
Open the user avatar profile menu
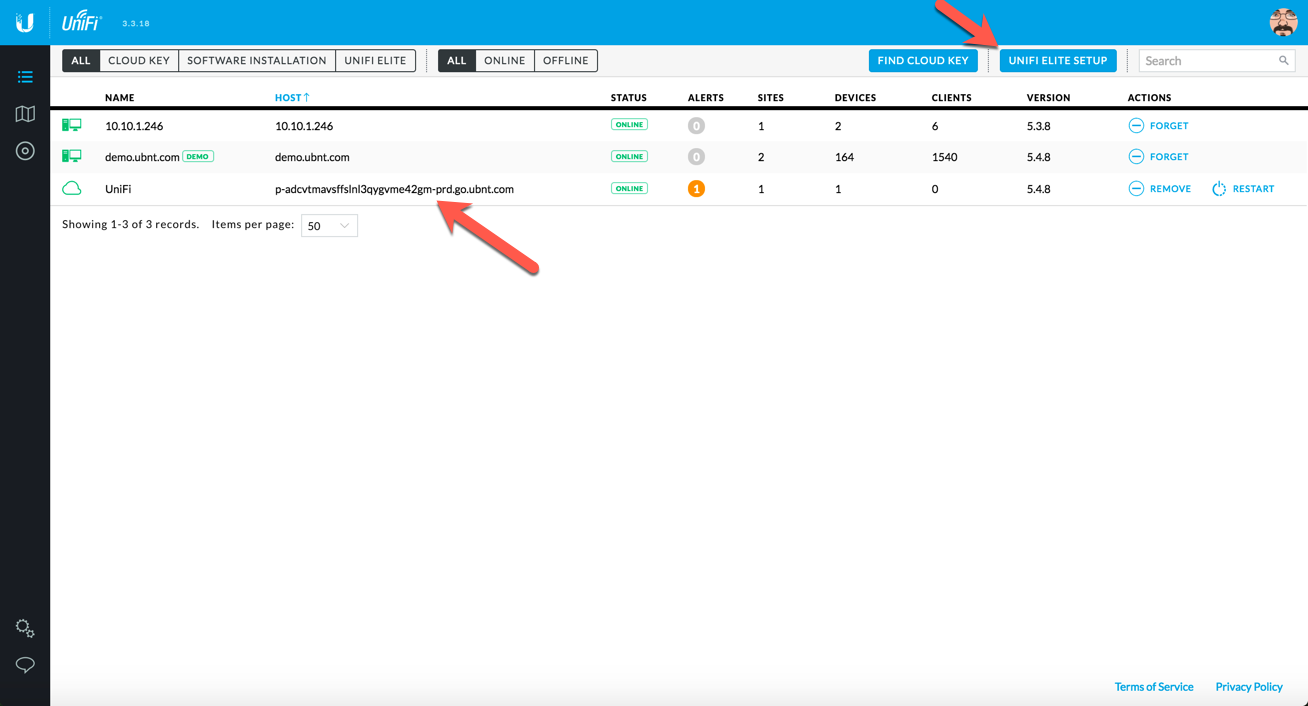(x=1283, y=22)
